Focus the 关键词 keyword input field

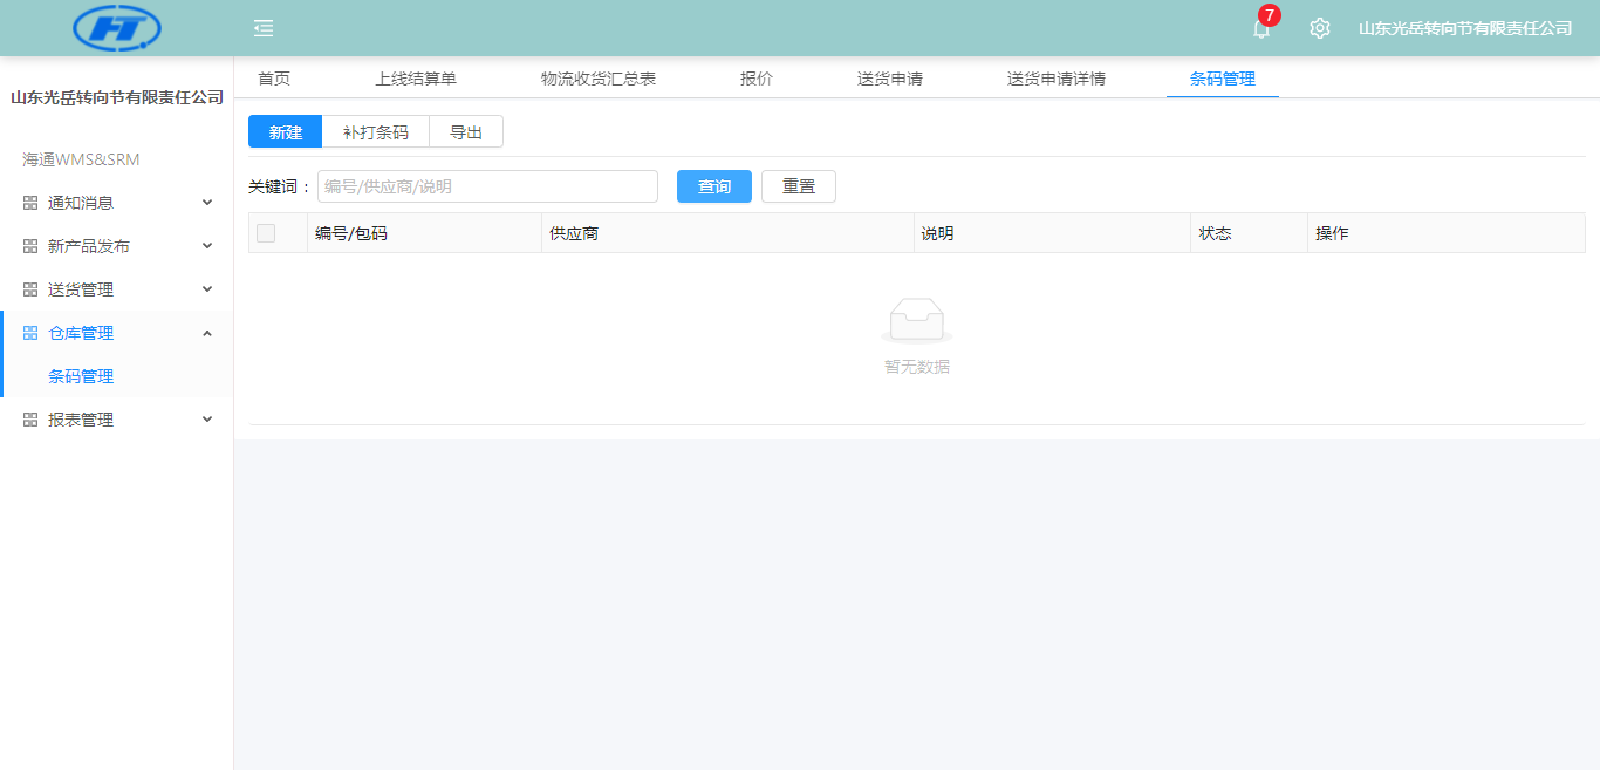[x=487, y=187]
